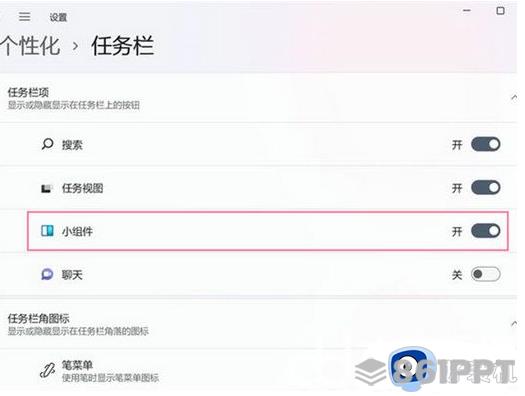Screen dimensions: 525x396
Task: Click the 设置 window title
Action: pyautogui.click(x=58, y=17)
